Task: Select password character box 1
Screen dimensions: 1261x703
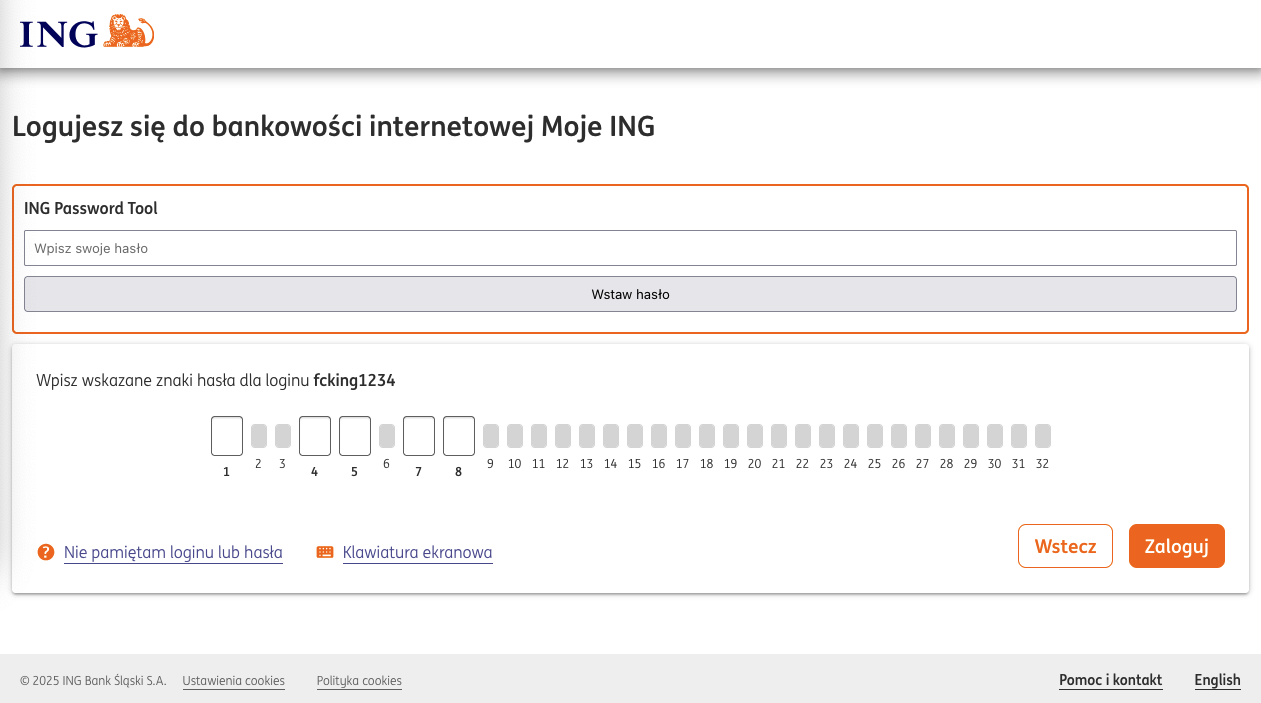Action: 227,436
